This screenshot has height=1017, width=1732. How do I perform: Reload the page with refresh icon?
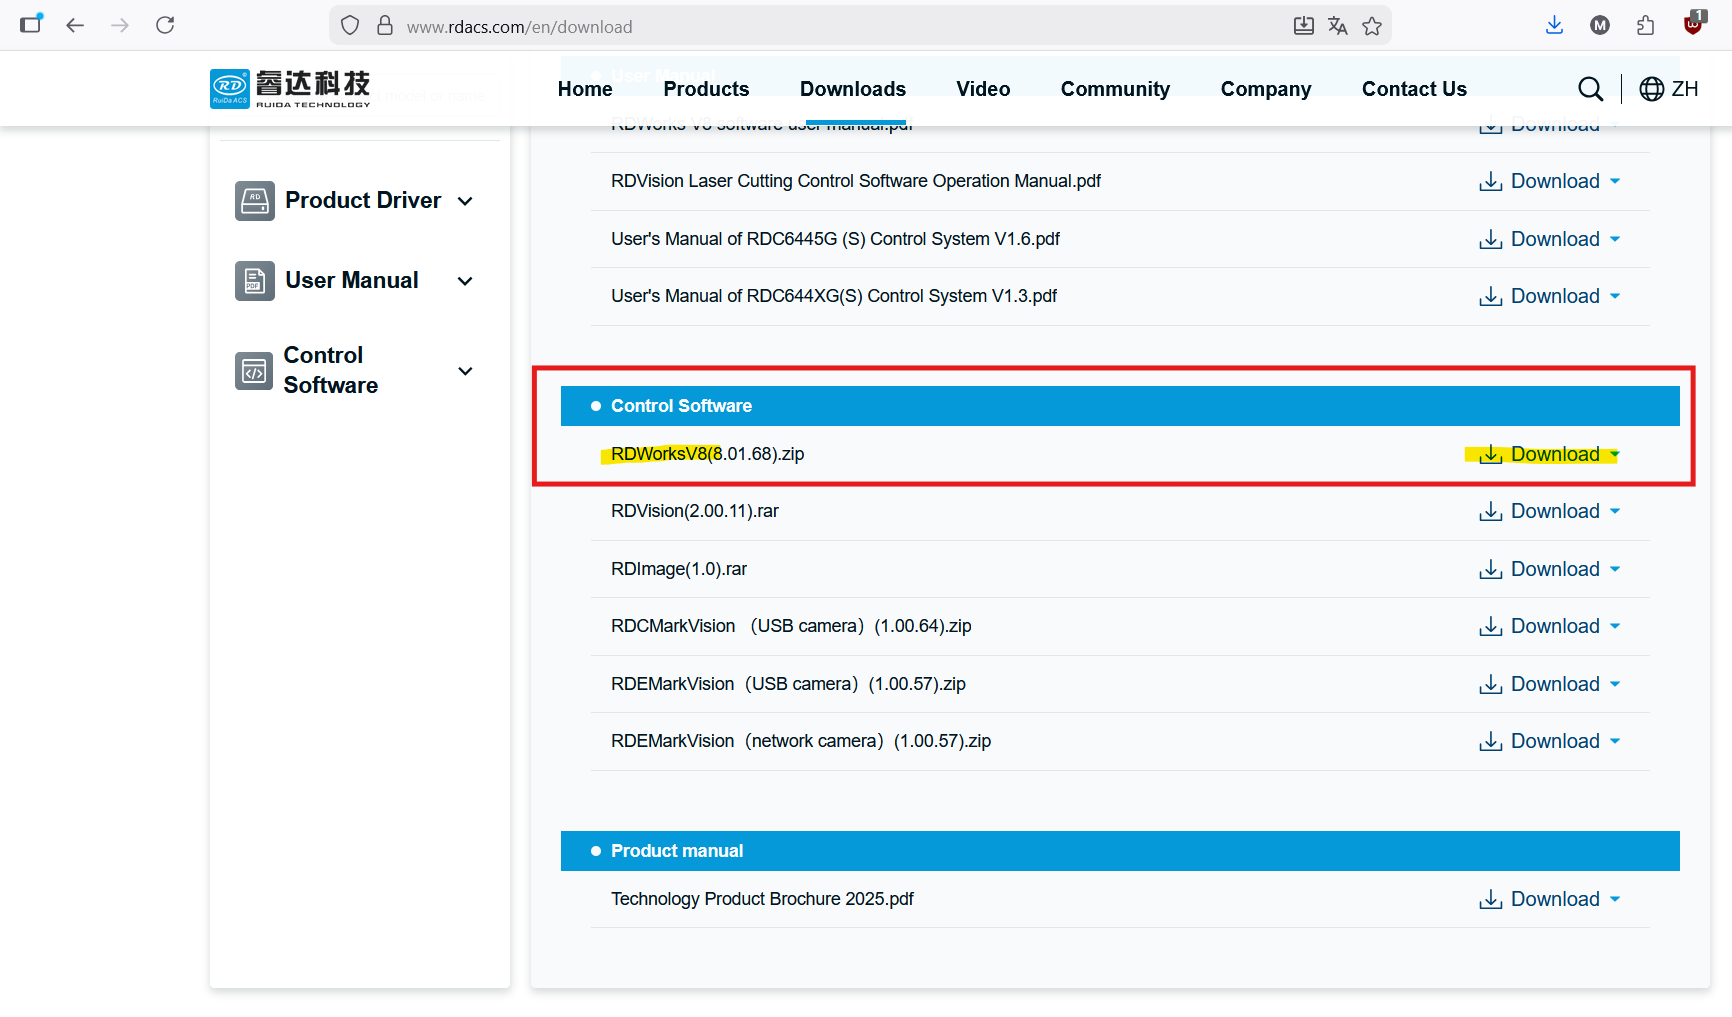pos(165,26)
